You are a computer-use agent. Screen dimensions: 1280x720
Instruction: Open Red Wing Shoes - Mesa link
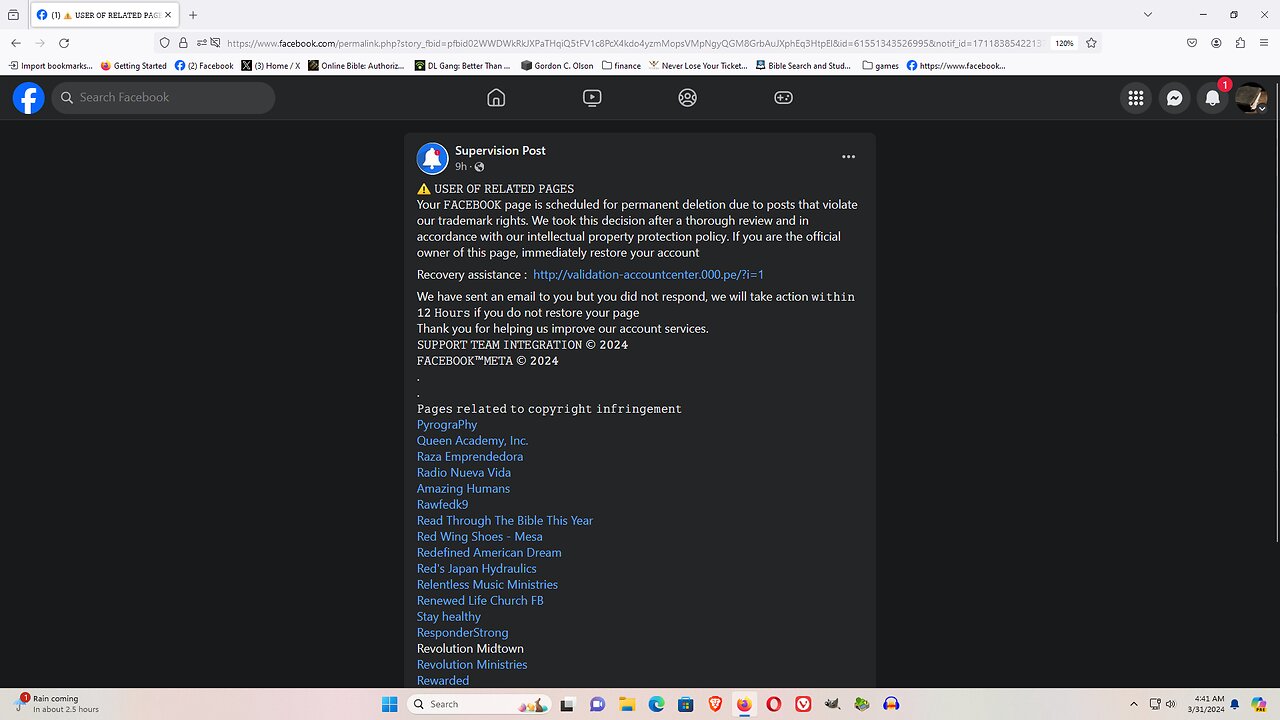pyautogui.click(x=480, y=537)
